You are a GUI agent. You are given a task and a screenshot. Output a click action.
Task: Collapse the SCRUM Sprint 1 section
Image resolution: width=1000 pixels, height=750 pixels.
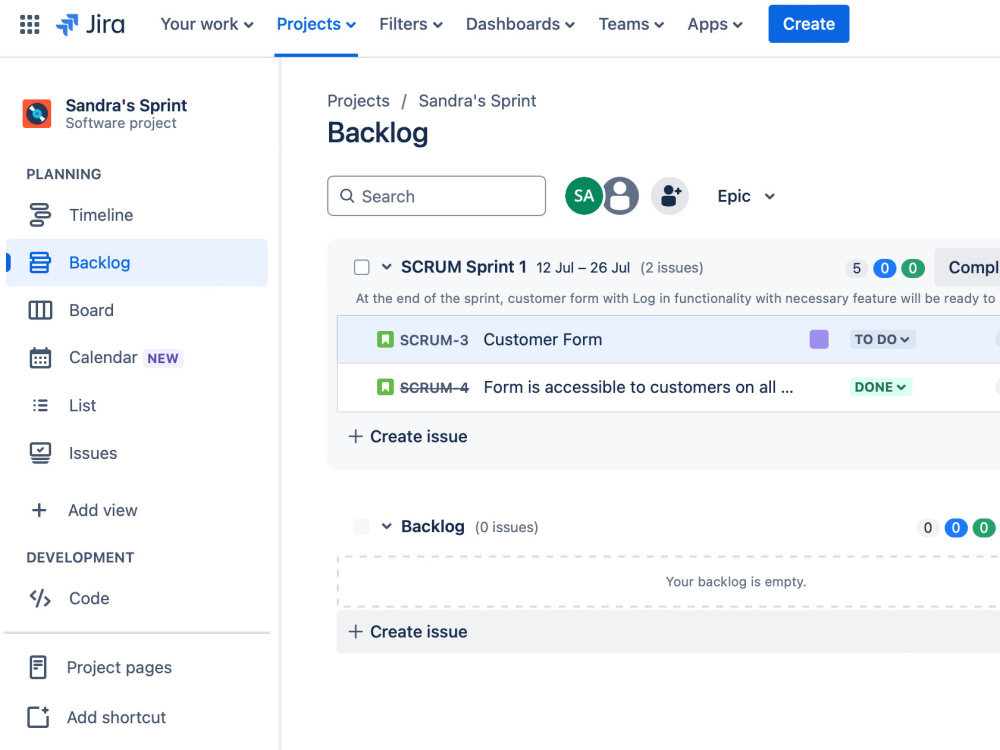click(386, 267)
